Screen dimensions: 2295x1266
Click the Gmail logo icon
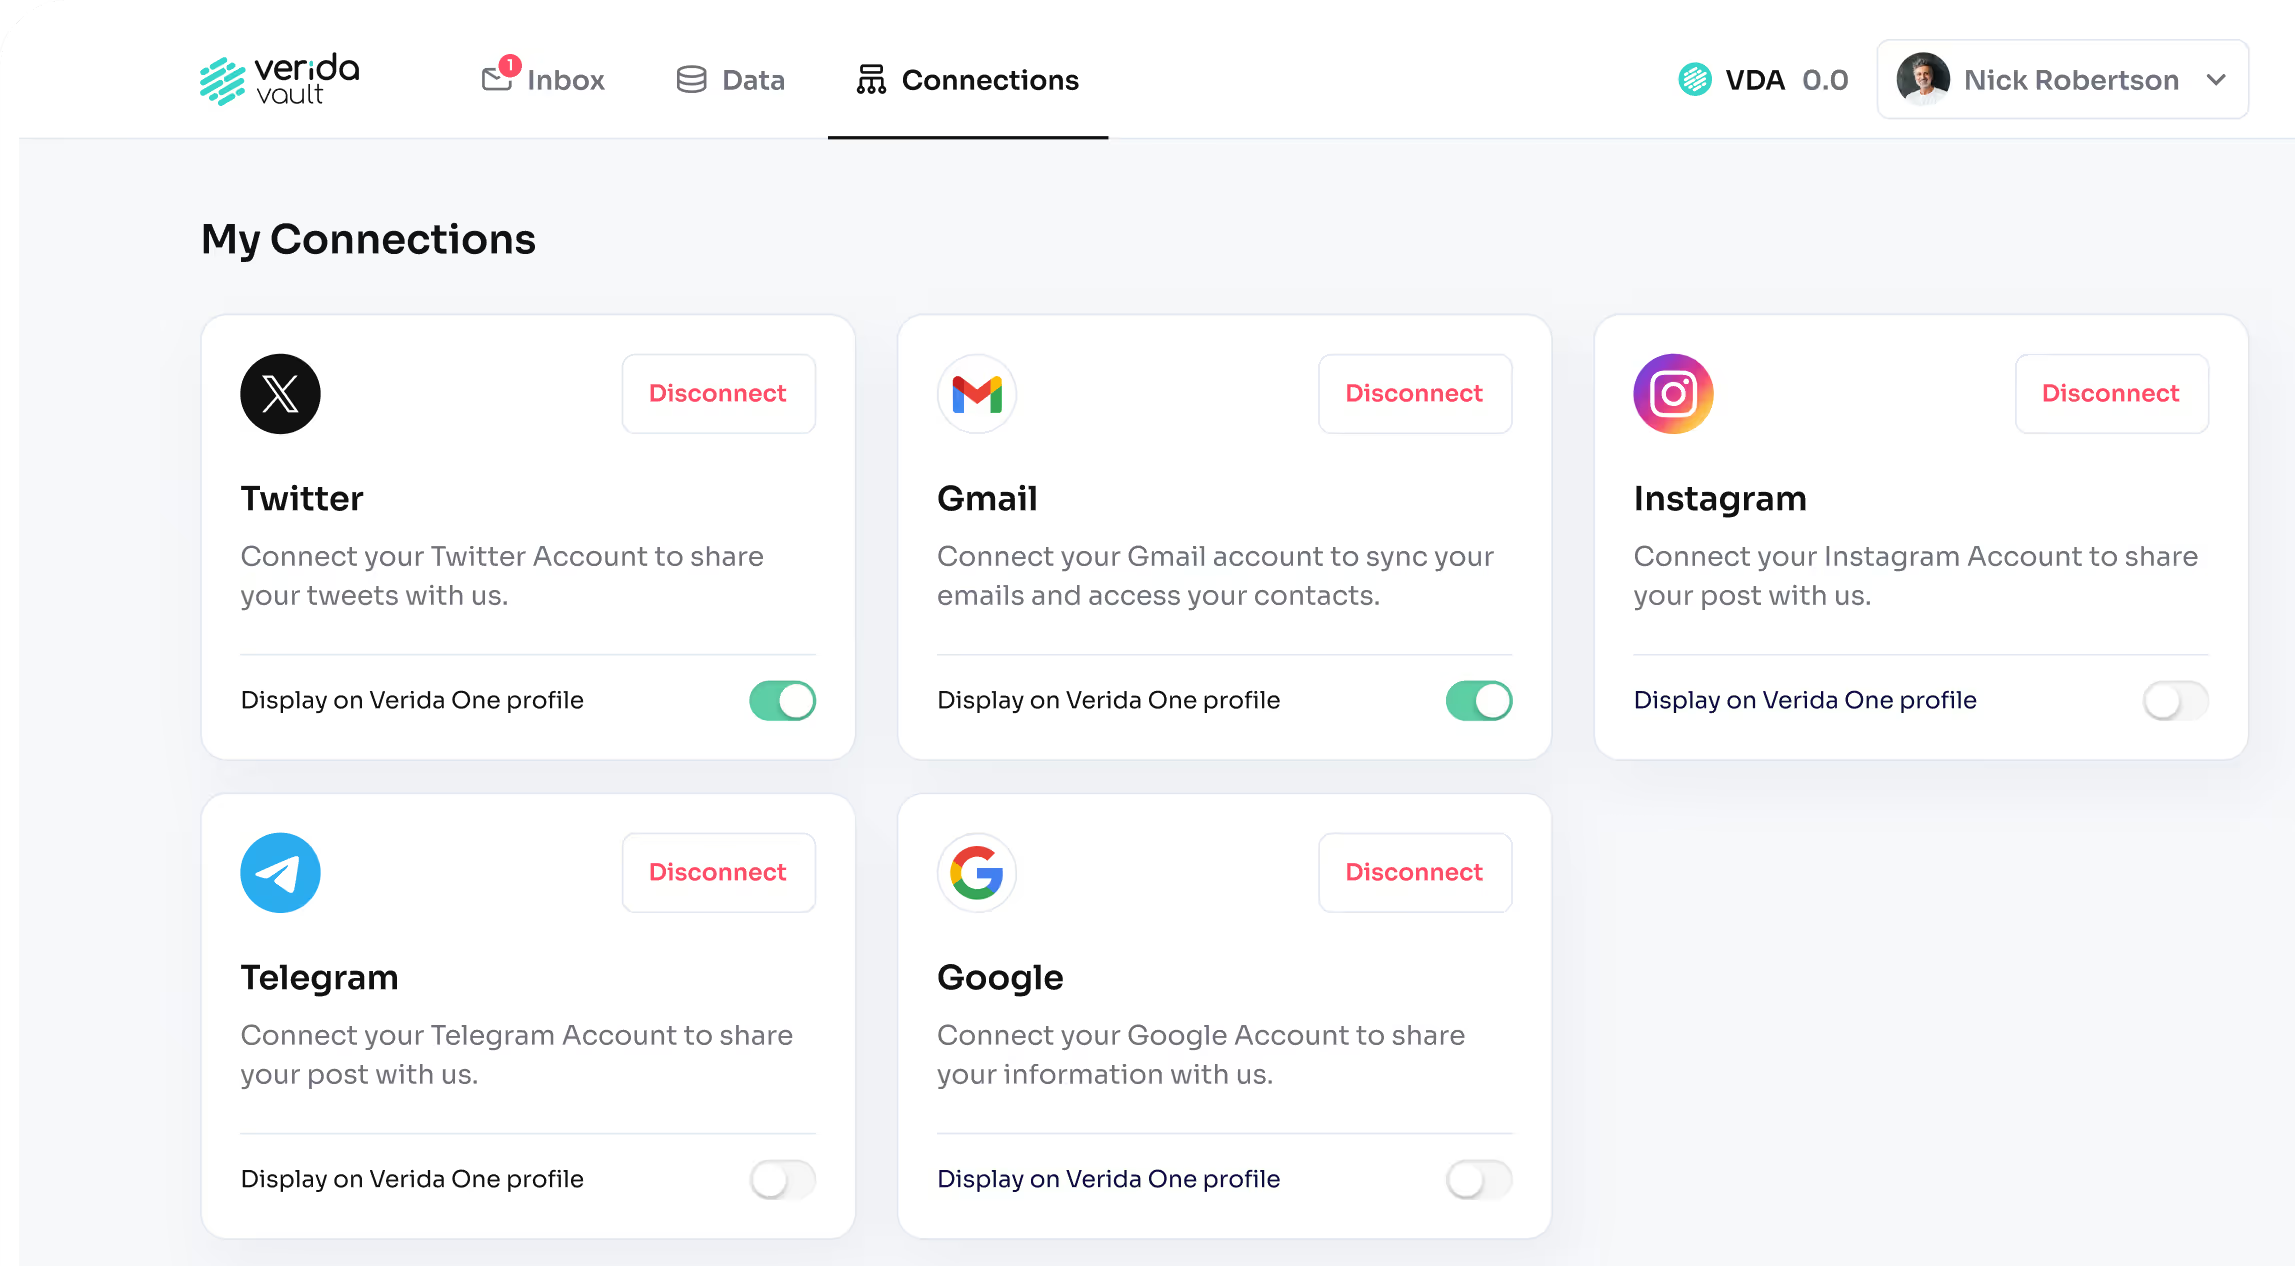[x=977, y=394]
